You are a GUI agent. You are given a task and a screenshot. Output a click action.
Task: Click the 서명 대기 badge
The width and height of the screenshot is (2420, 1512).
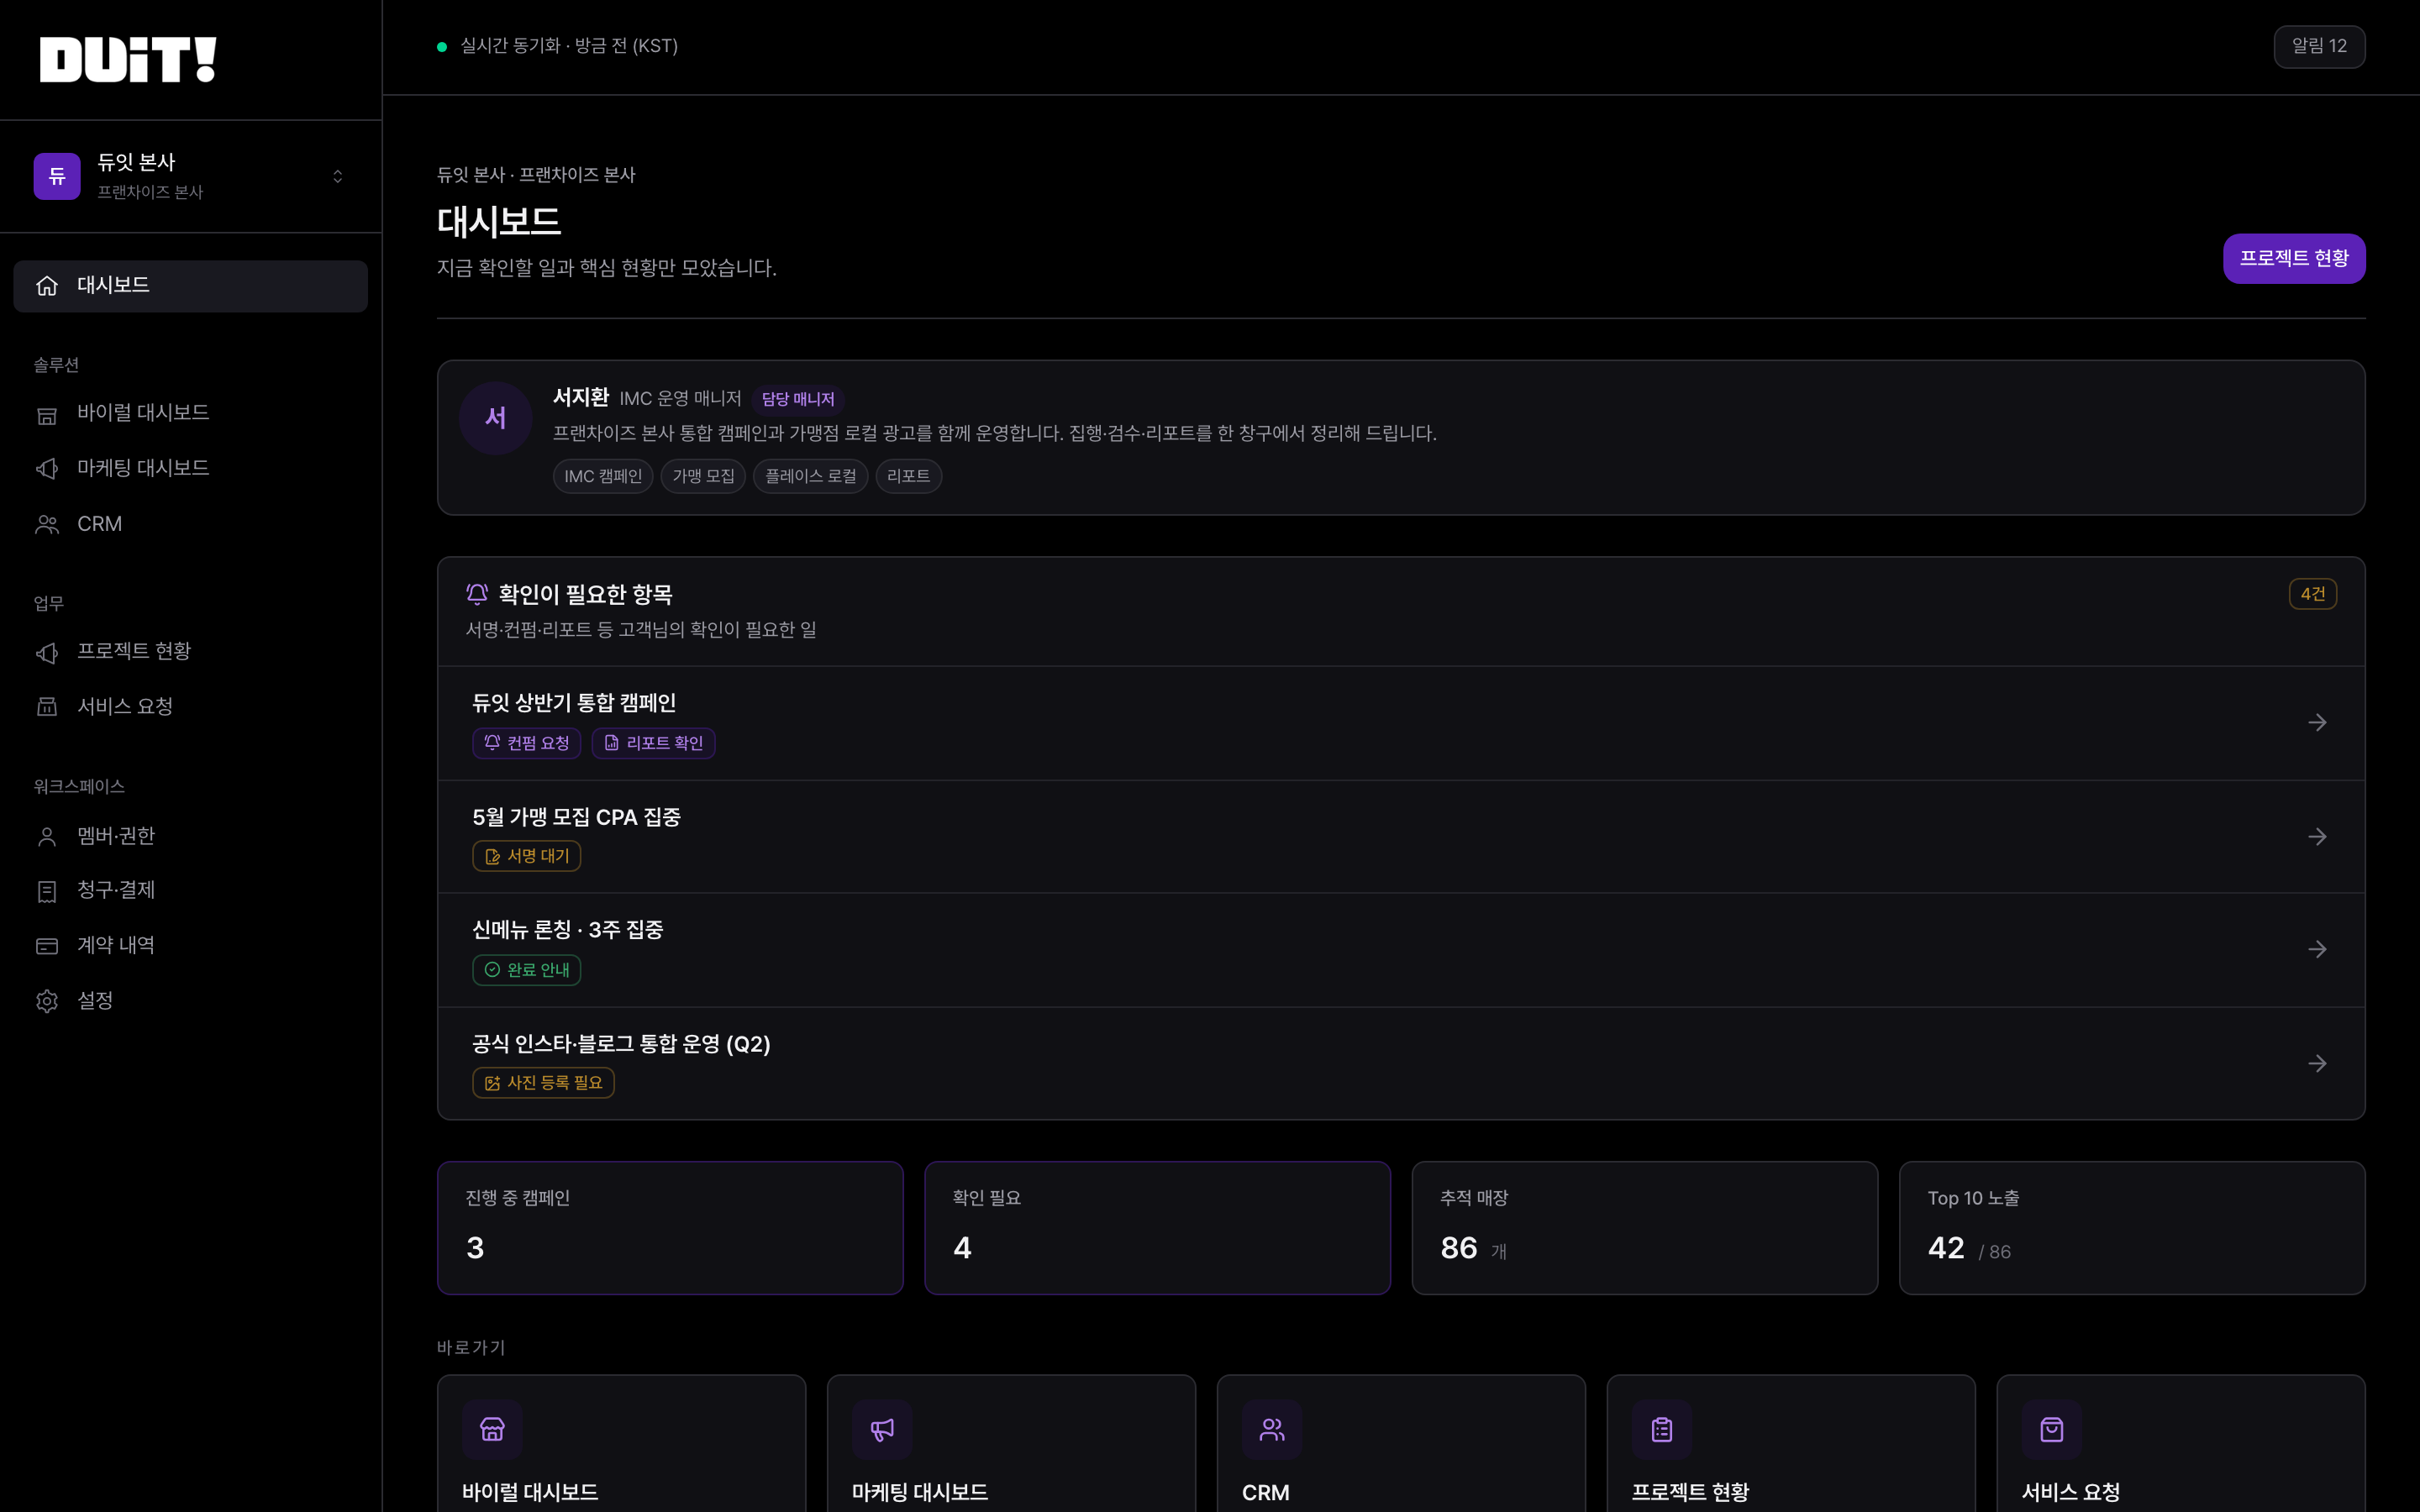[526, 856]
